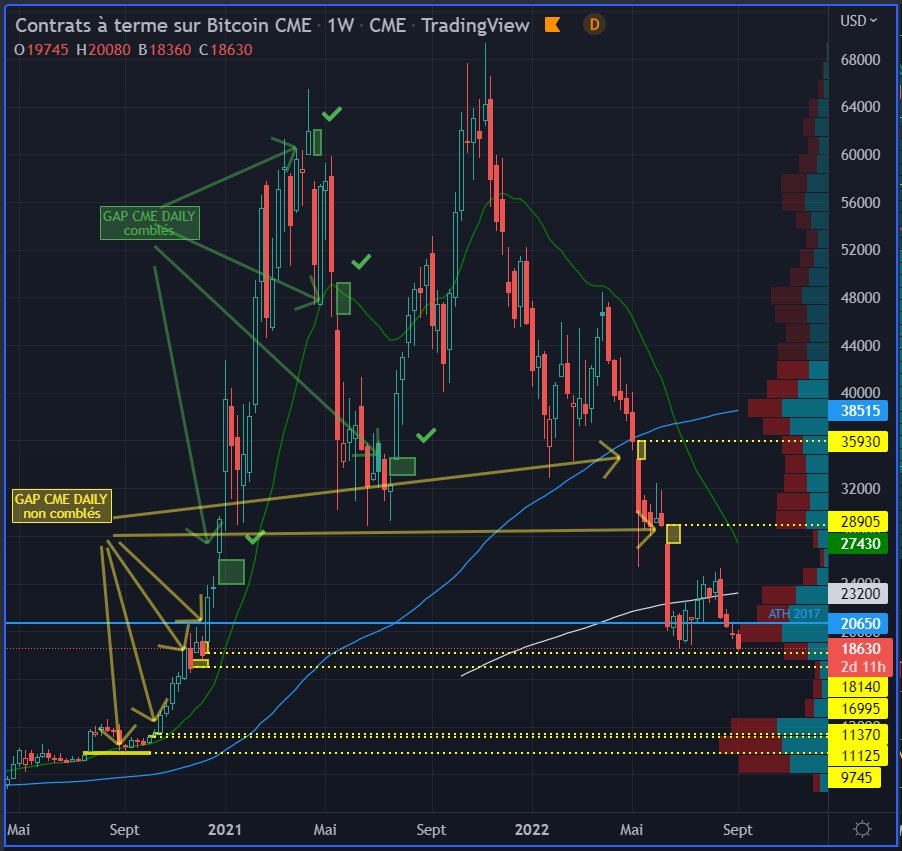Click the 28905 yellow price label
902x851 pixels.
[x=857, y=521]
